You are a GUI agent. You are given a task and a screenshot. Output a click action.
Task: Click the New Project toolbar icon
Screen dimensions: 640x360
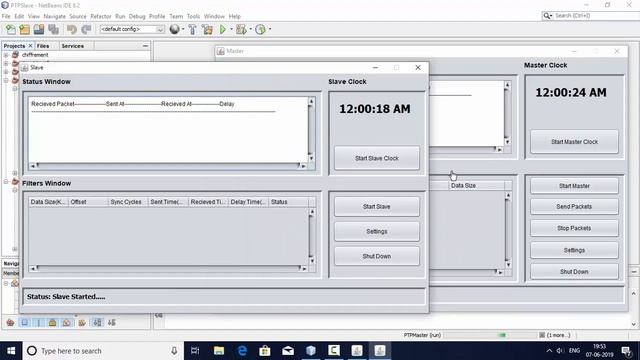point(24,29)
